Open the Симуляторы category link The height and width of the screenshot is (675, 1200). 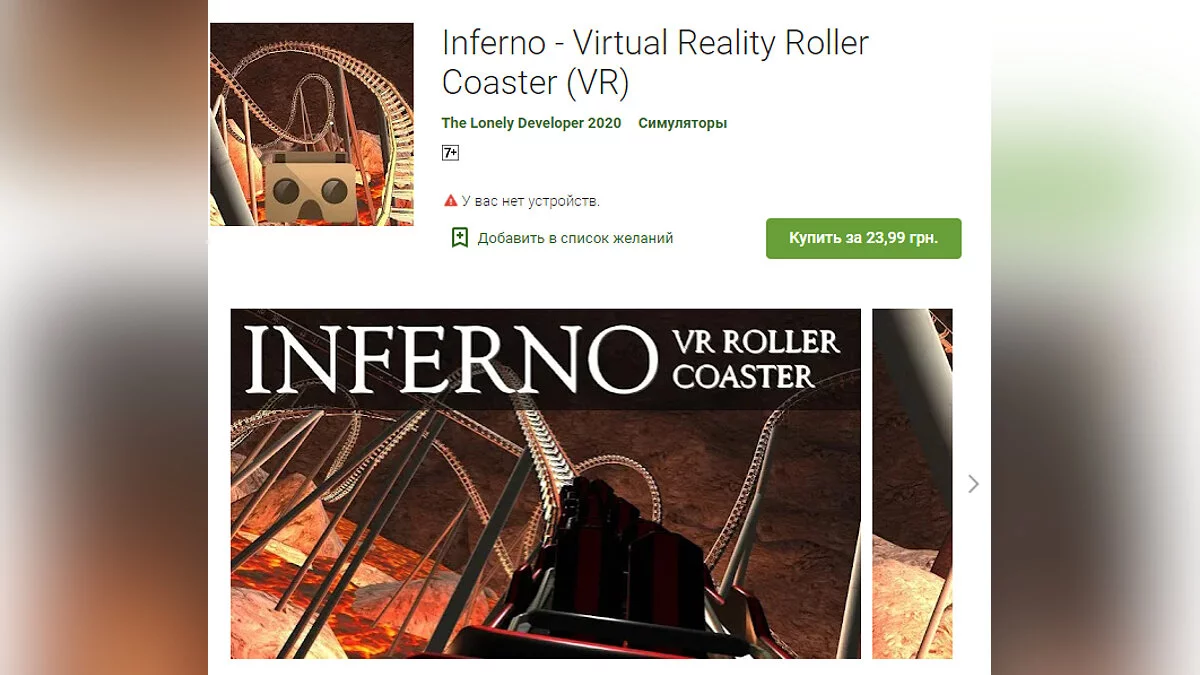click(x=683, y=123)
